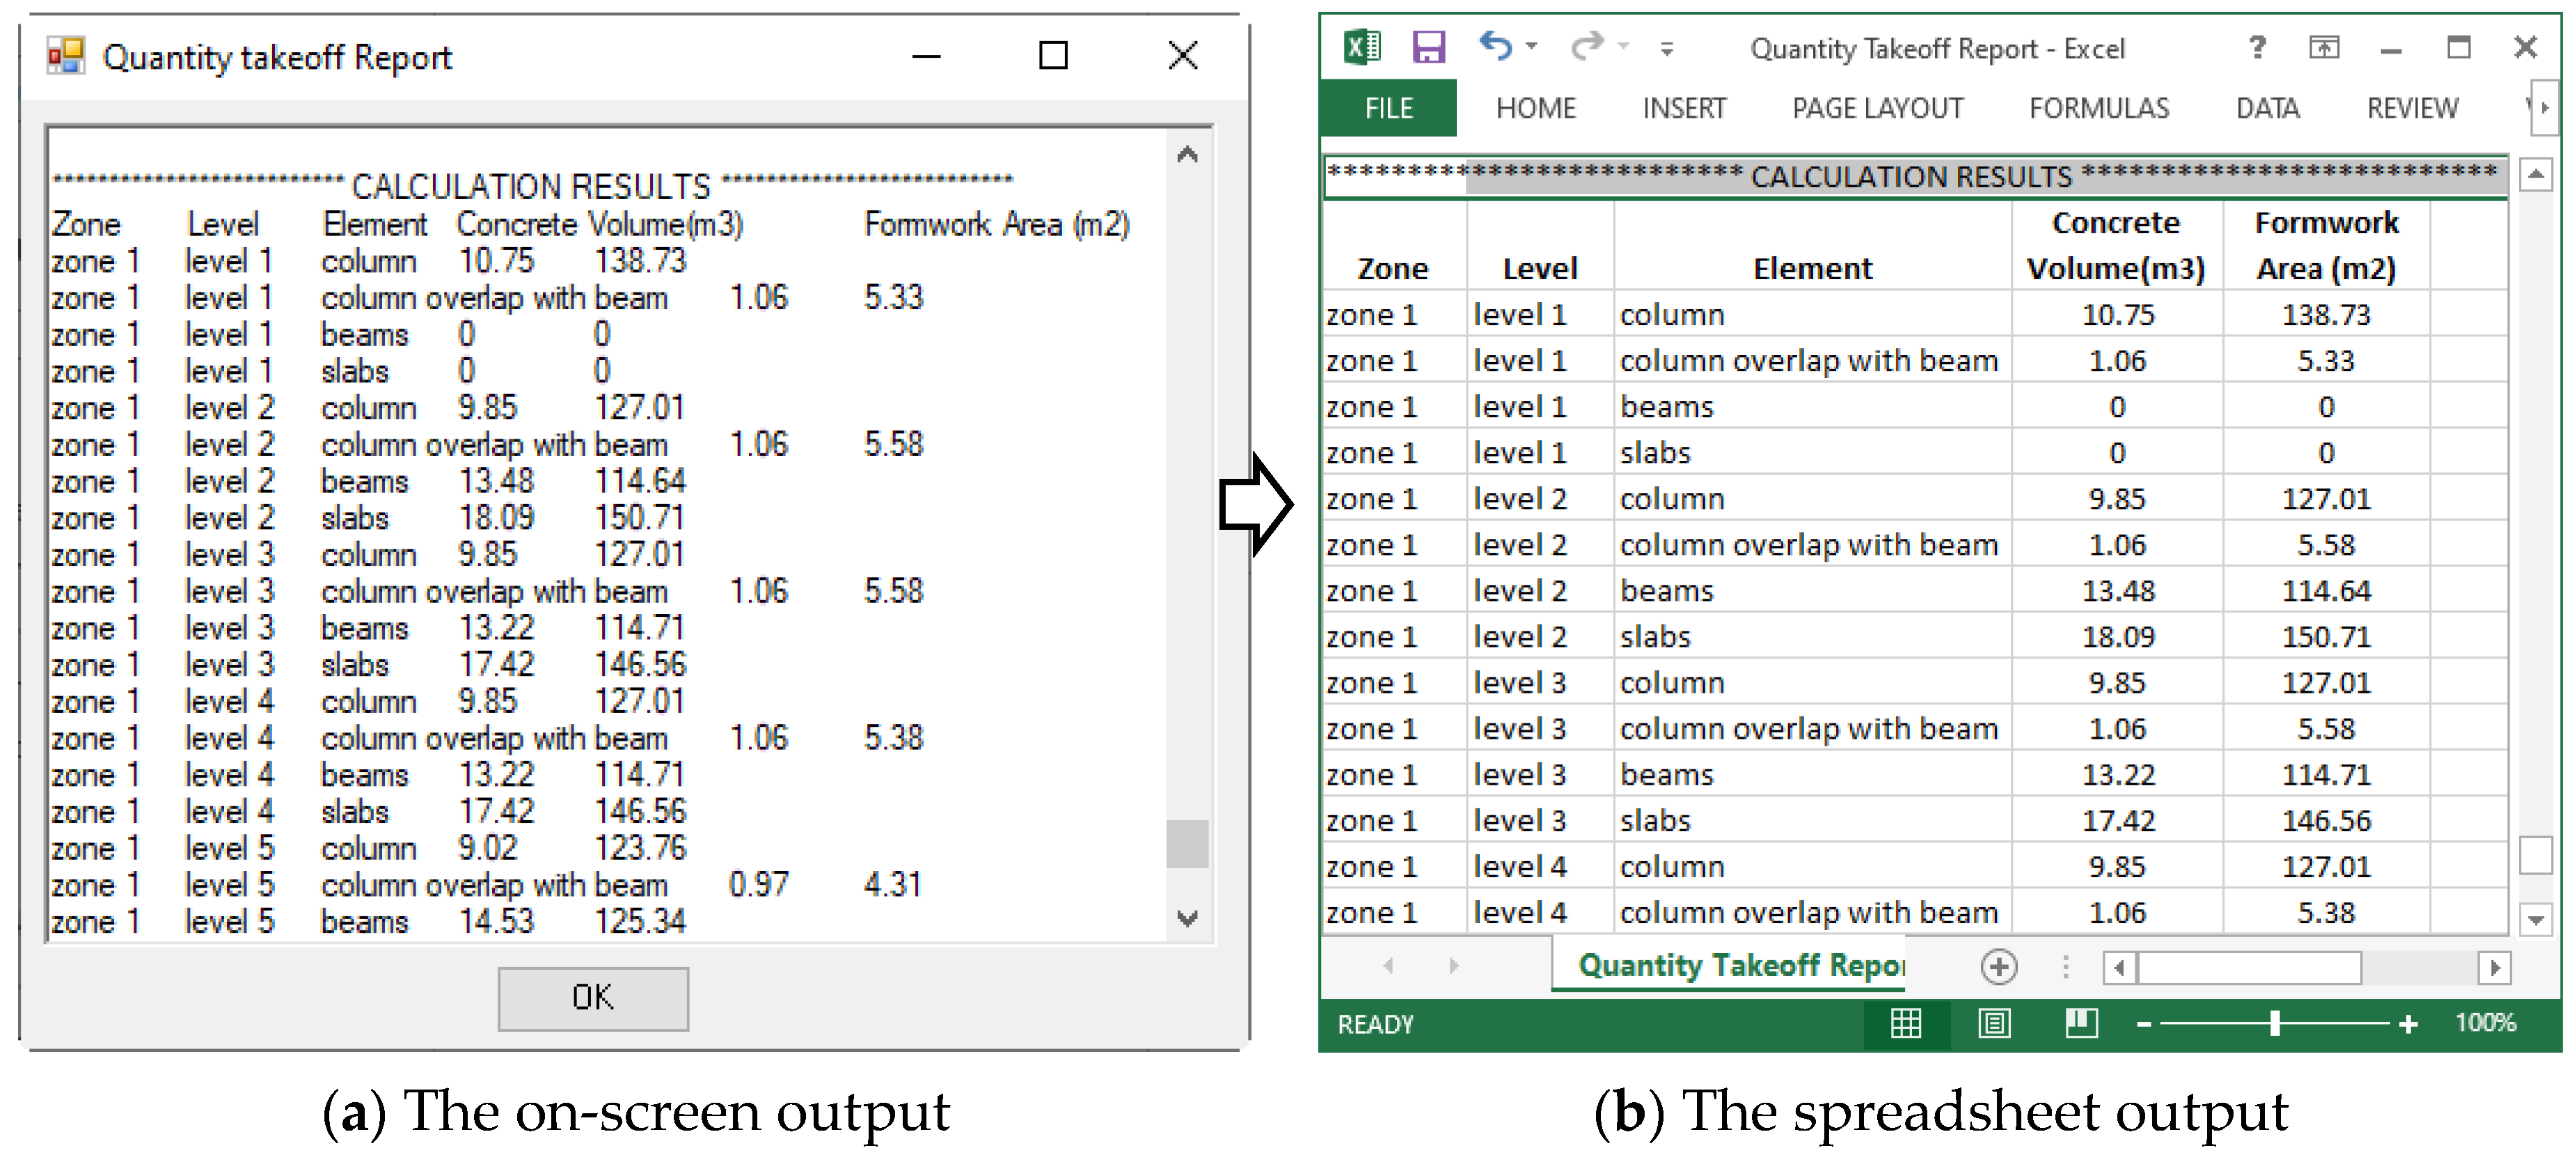
Task: Switch to Page Layout view icon
Action: click(x=1995, y=1023)
